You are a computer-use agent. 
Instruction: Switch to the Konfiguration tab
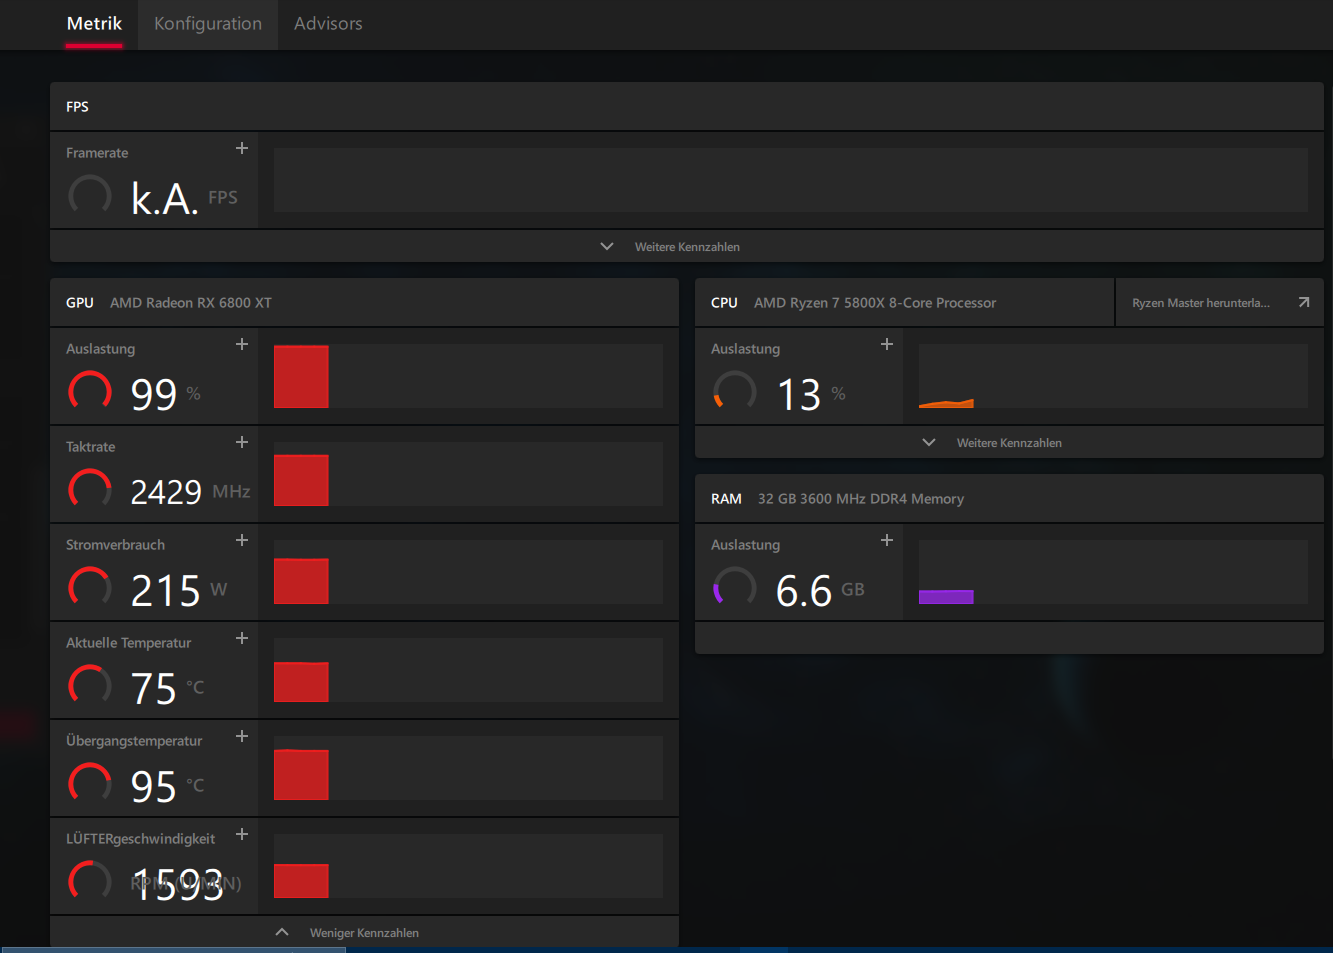coord(206,24)
